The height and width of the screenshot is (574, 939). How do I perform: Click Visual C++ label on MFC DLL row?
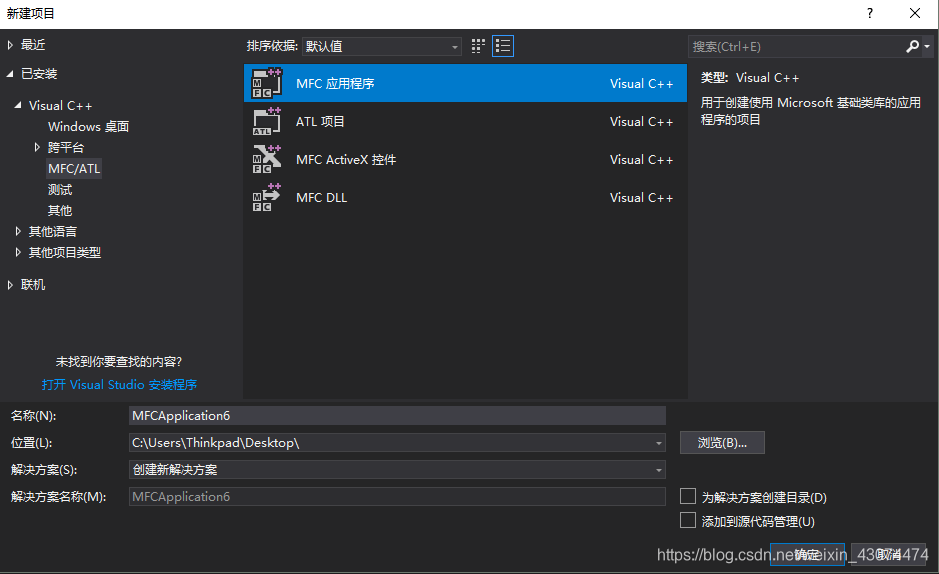point(641,198)
